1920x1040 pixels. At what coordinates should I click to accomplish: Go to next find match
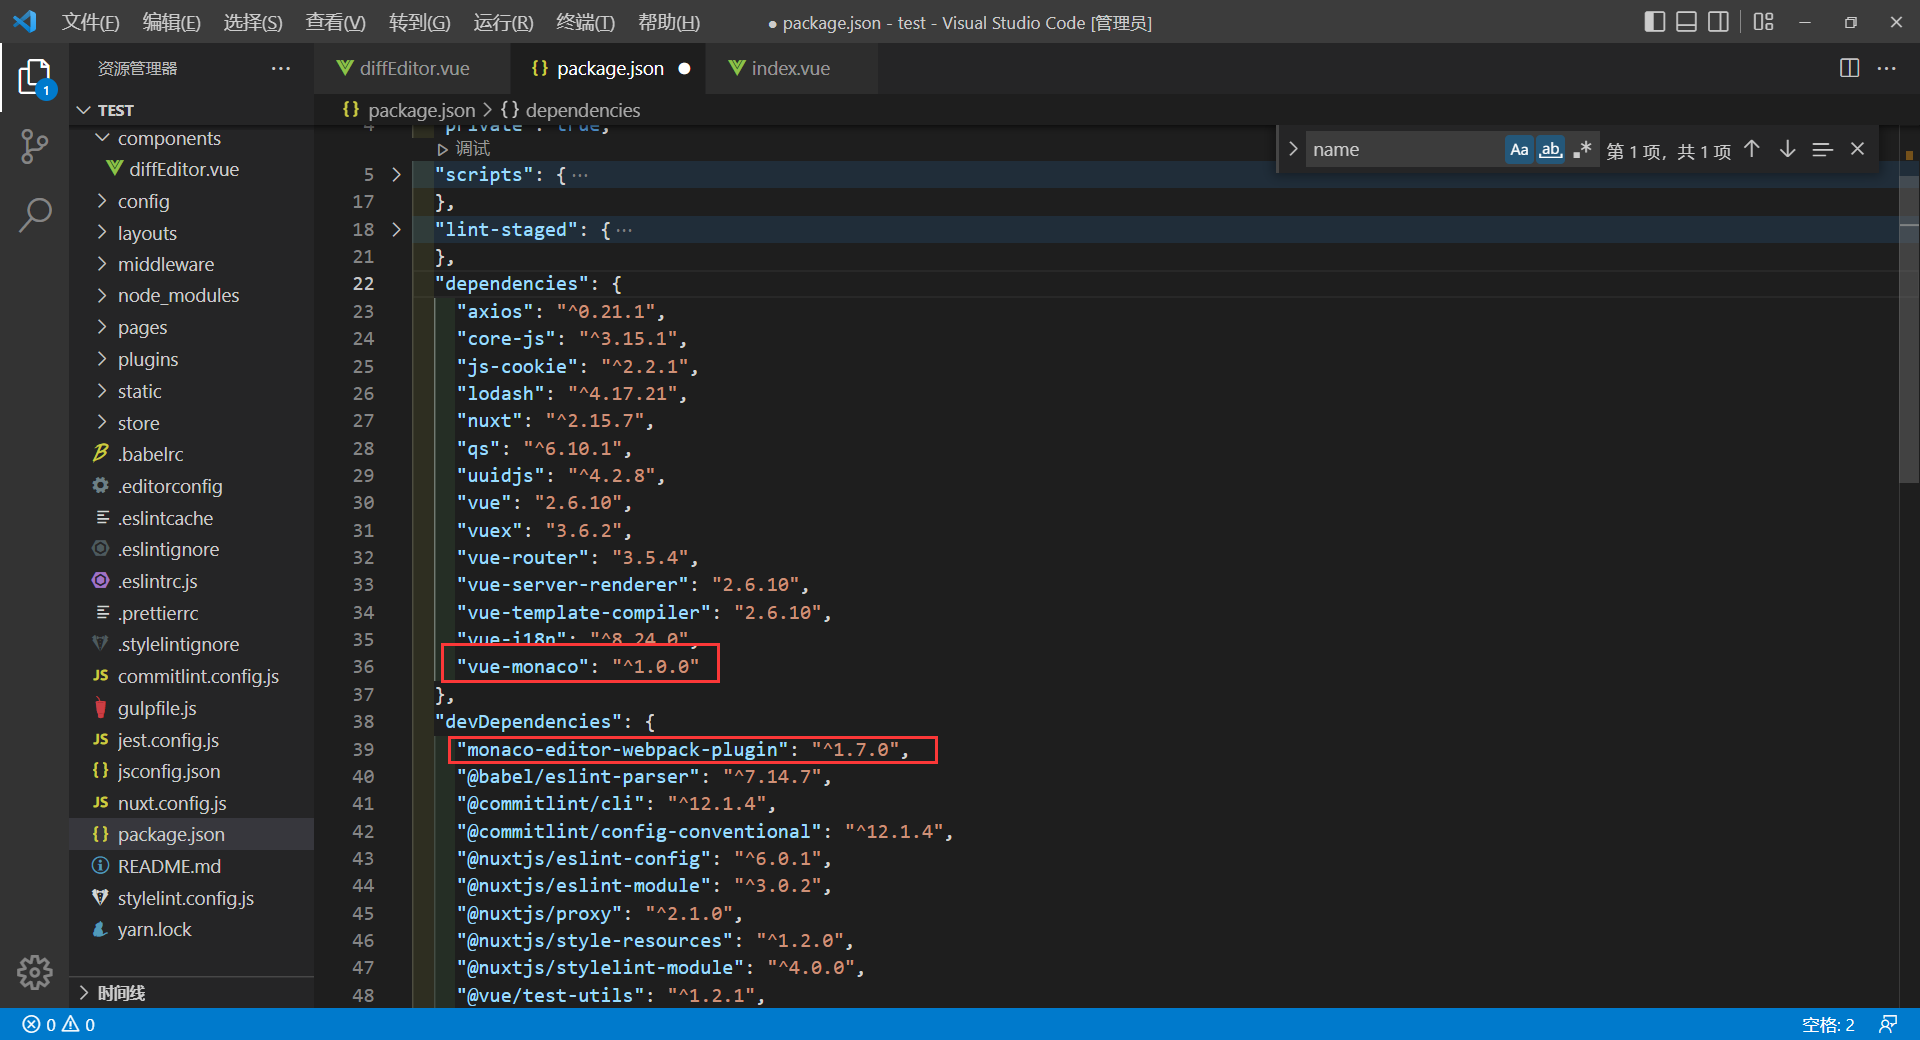click(1787, 149)
